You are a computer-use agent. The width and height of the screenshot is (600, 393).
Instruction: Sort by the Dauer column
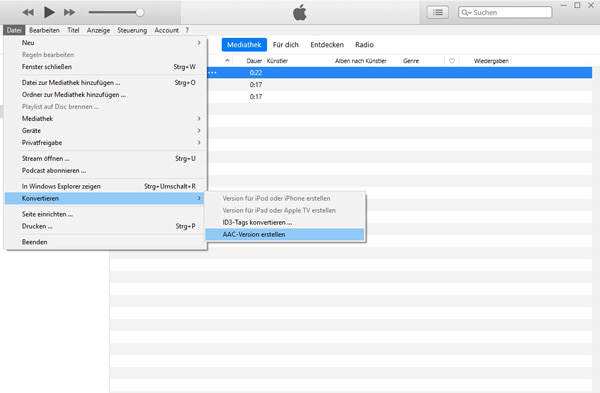254,61
